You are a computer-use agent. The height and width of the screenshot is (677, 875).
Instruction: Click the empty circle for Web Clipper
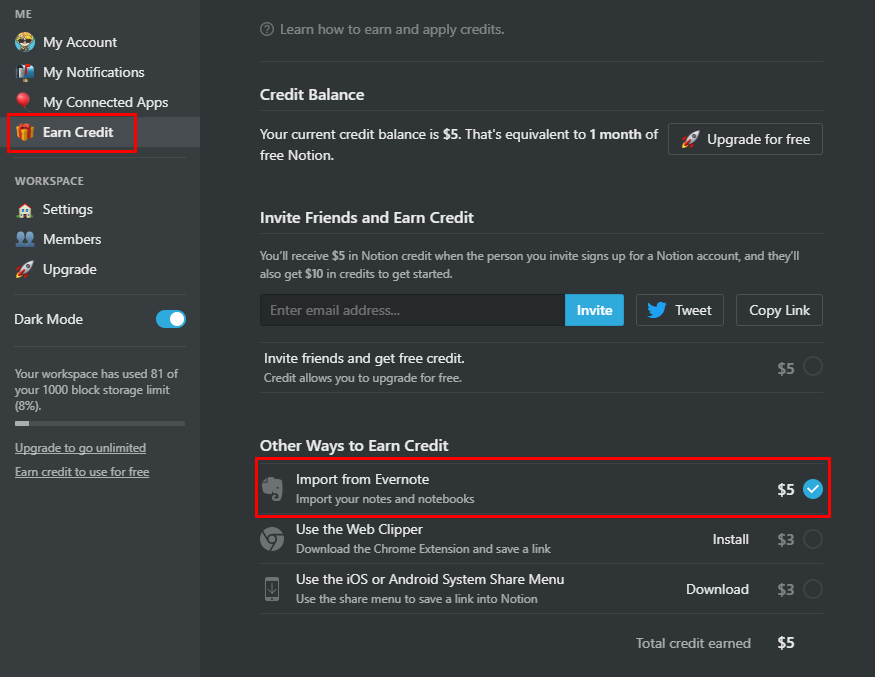812,539
